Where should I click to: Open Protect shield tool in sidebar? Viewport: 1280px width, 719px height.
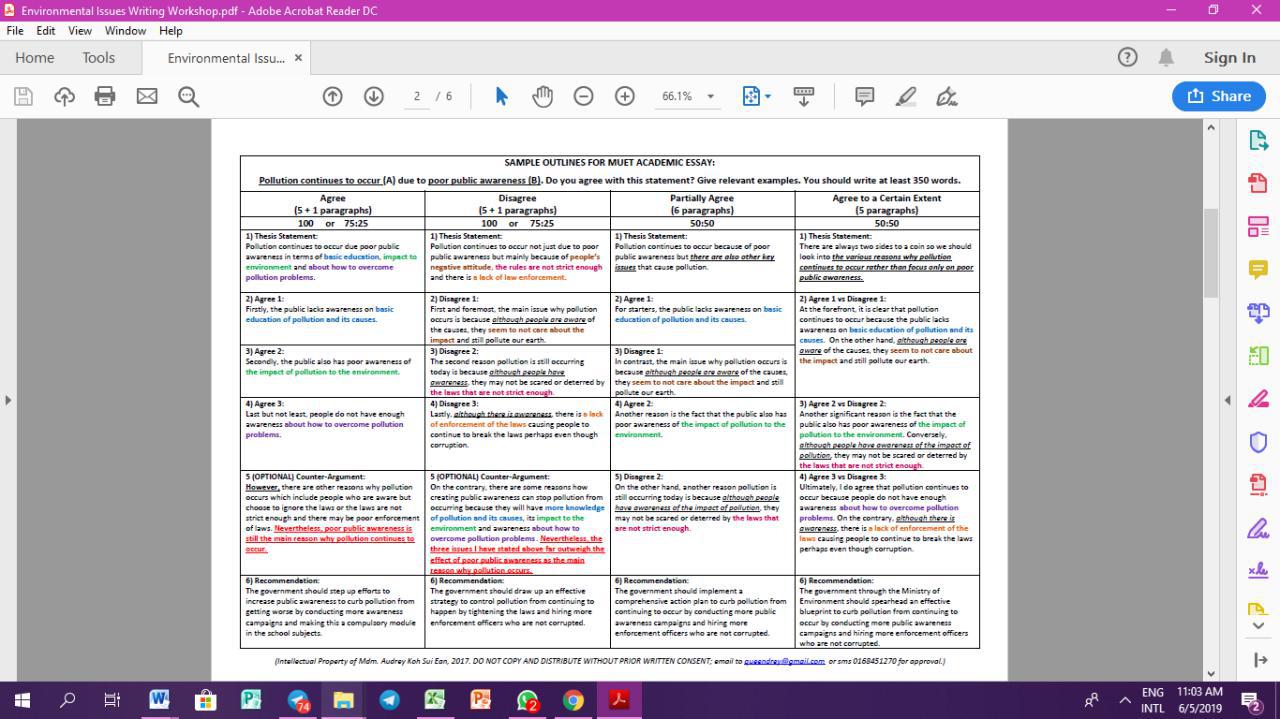coord(1258,441)
